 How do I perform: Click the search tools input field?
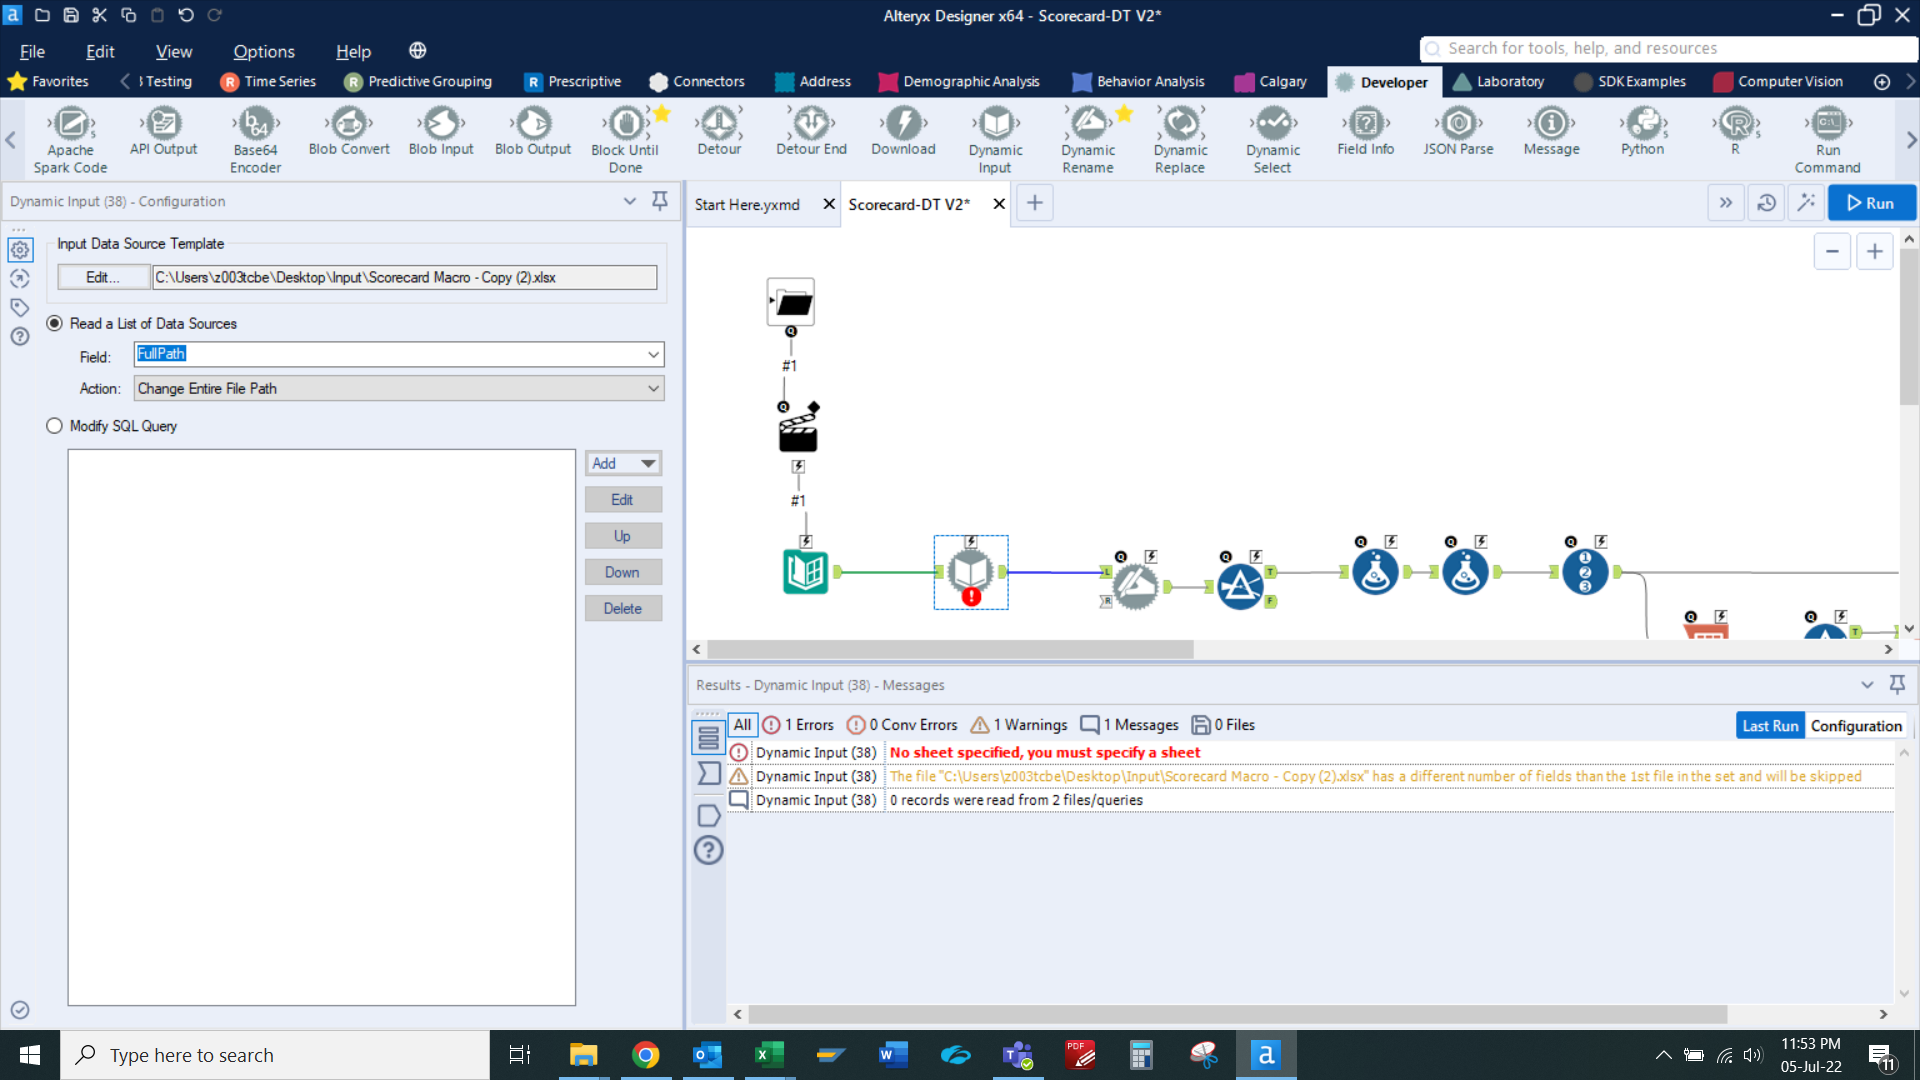point(1670,48)
